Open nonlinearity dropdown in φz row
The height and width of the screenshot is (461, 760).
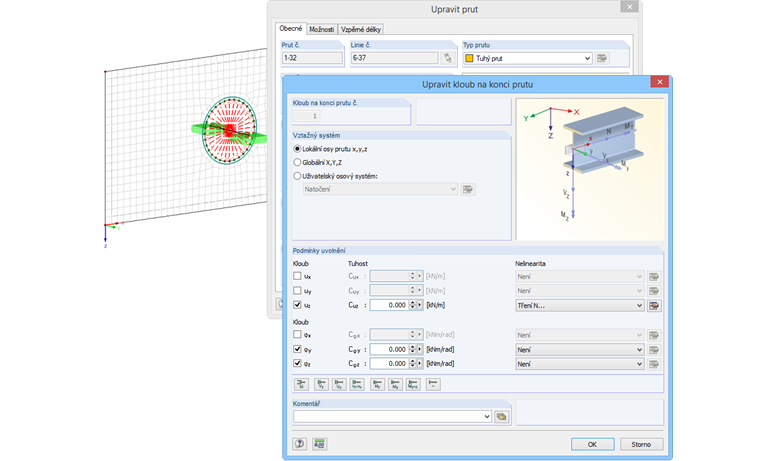click(580, 364)
